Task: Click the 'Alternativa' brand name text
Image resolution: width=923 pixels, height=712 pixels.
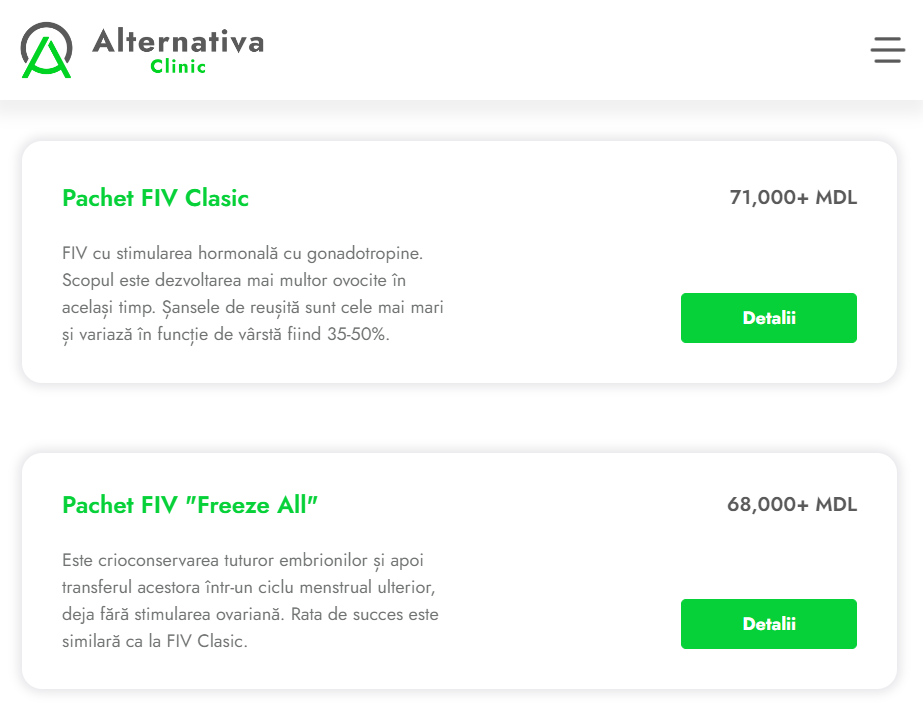Action: (176, 40)
